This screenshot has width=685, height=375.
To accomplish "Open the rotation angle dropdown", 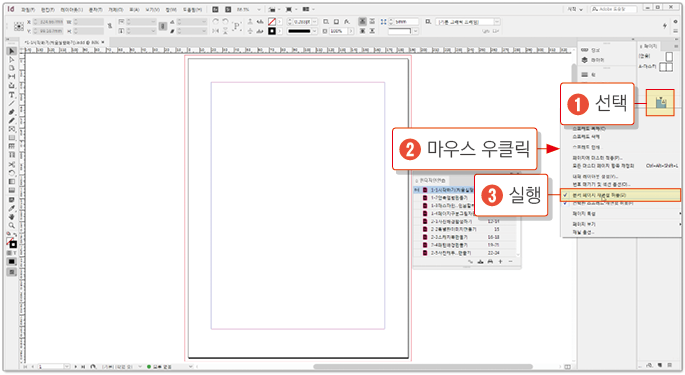I will coord(203,21).
